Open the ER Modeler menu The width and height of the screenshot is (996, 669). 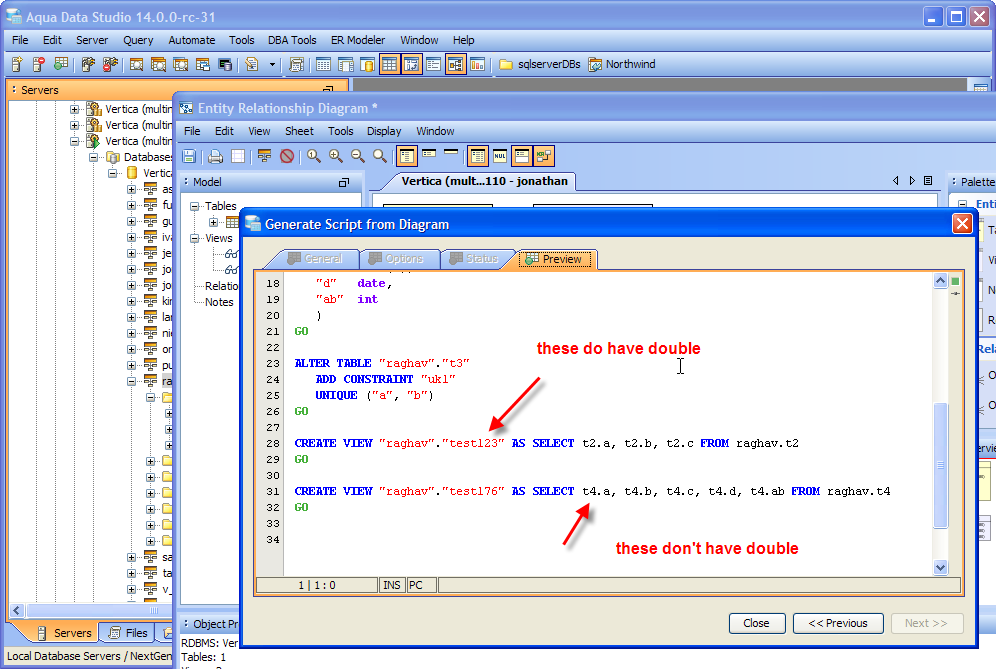point(358,40)
